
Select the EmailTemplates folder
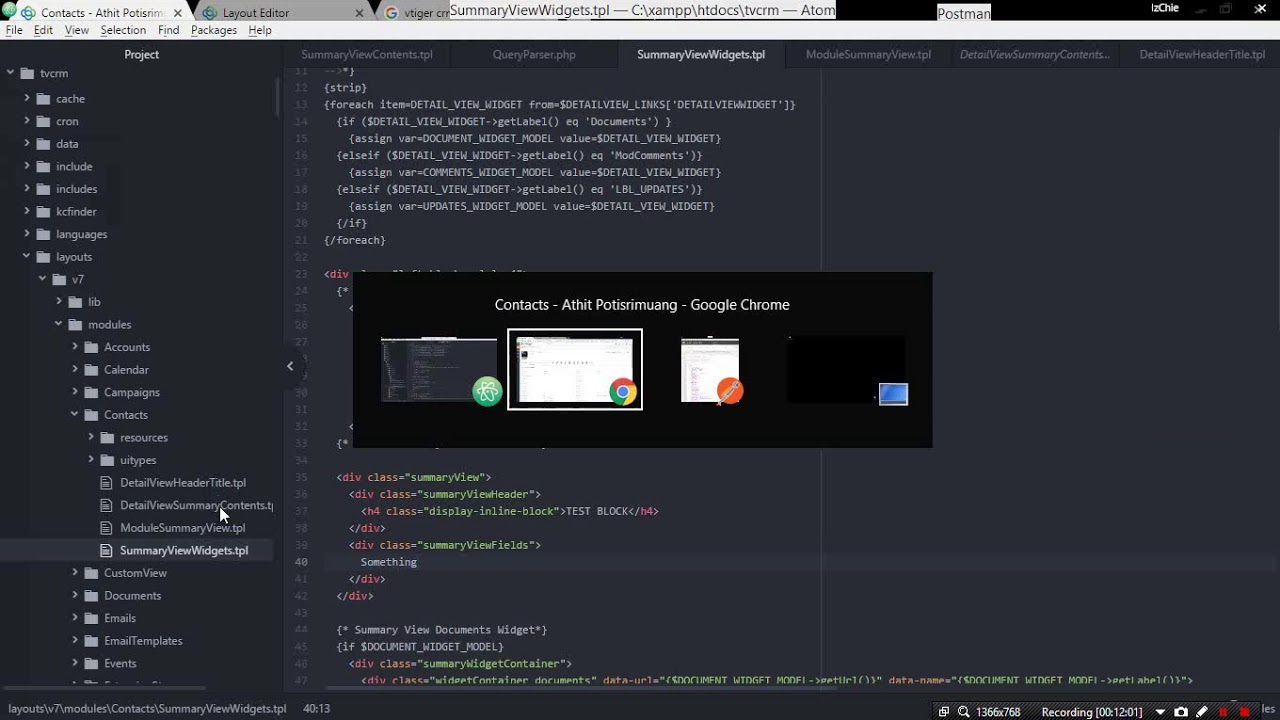point(143,640)
